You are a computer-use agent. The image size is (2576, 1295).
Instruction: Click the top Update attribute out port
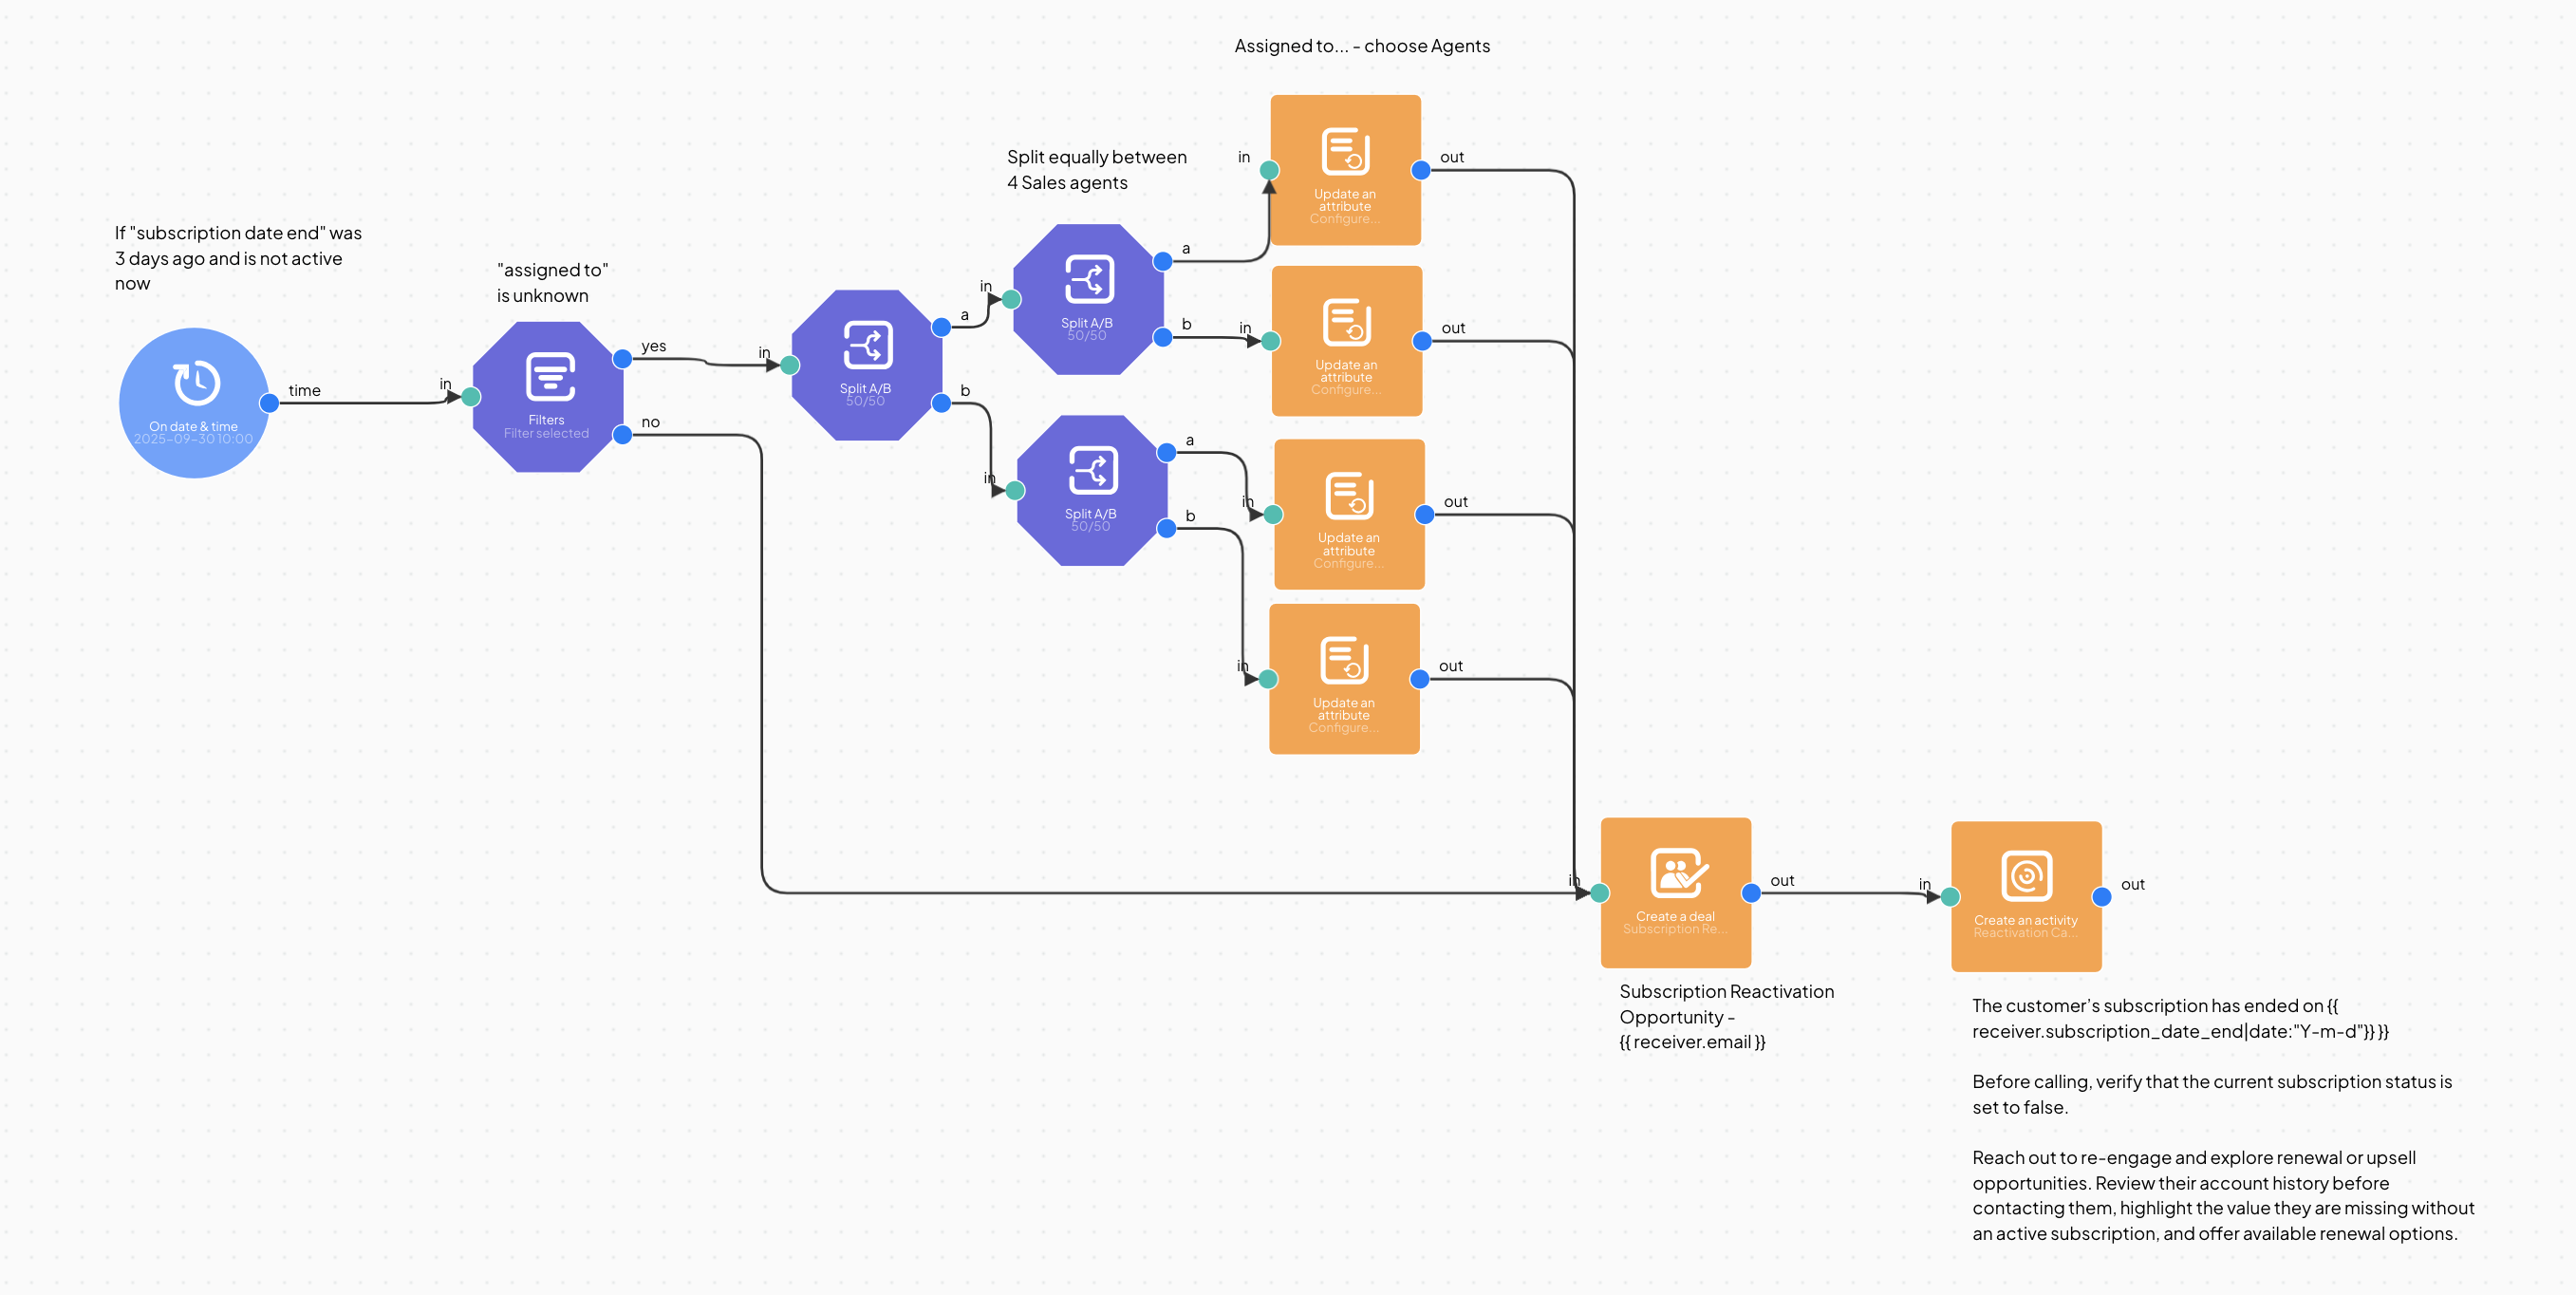coord(1420,170)
